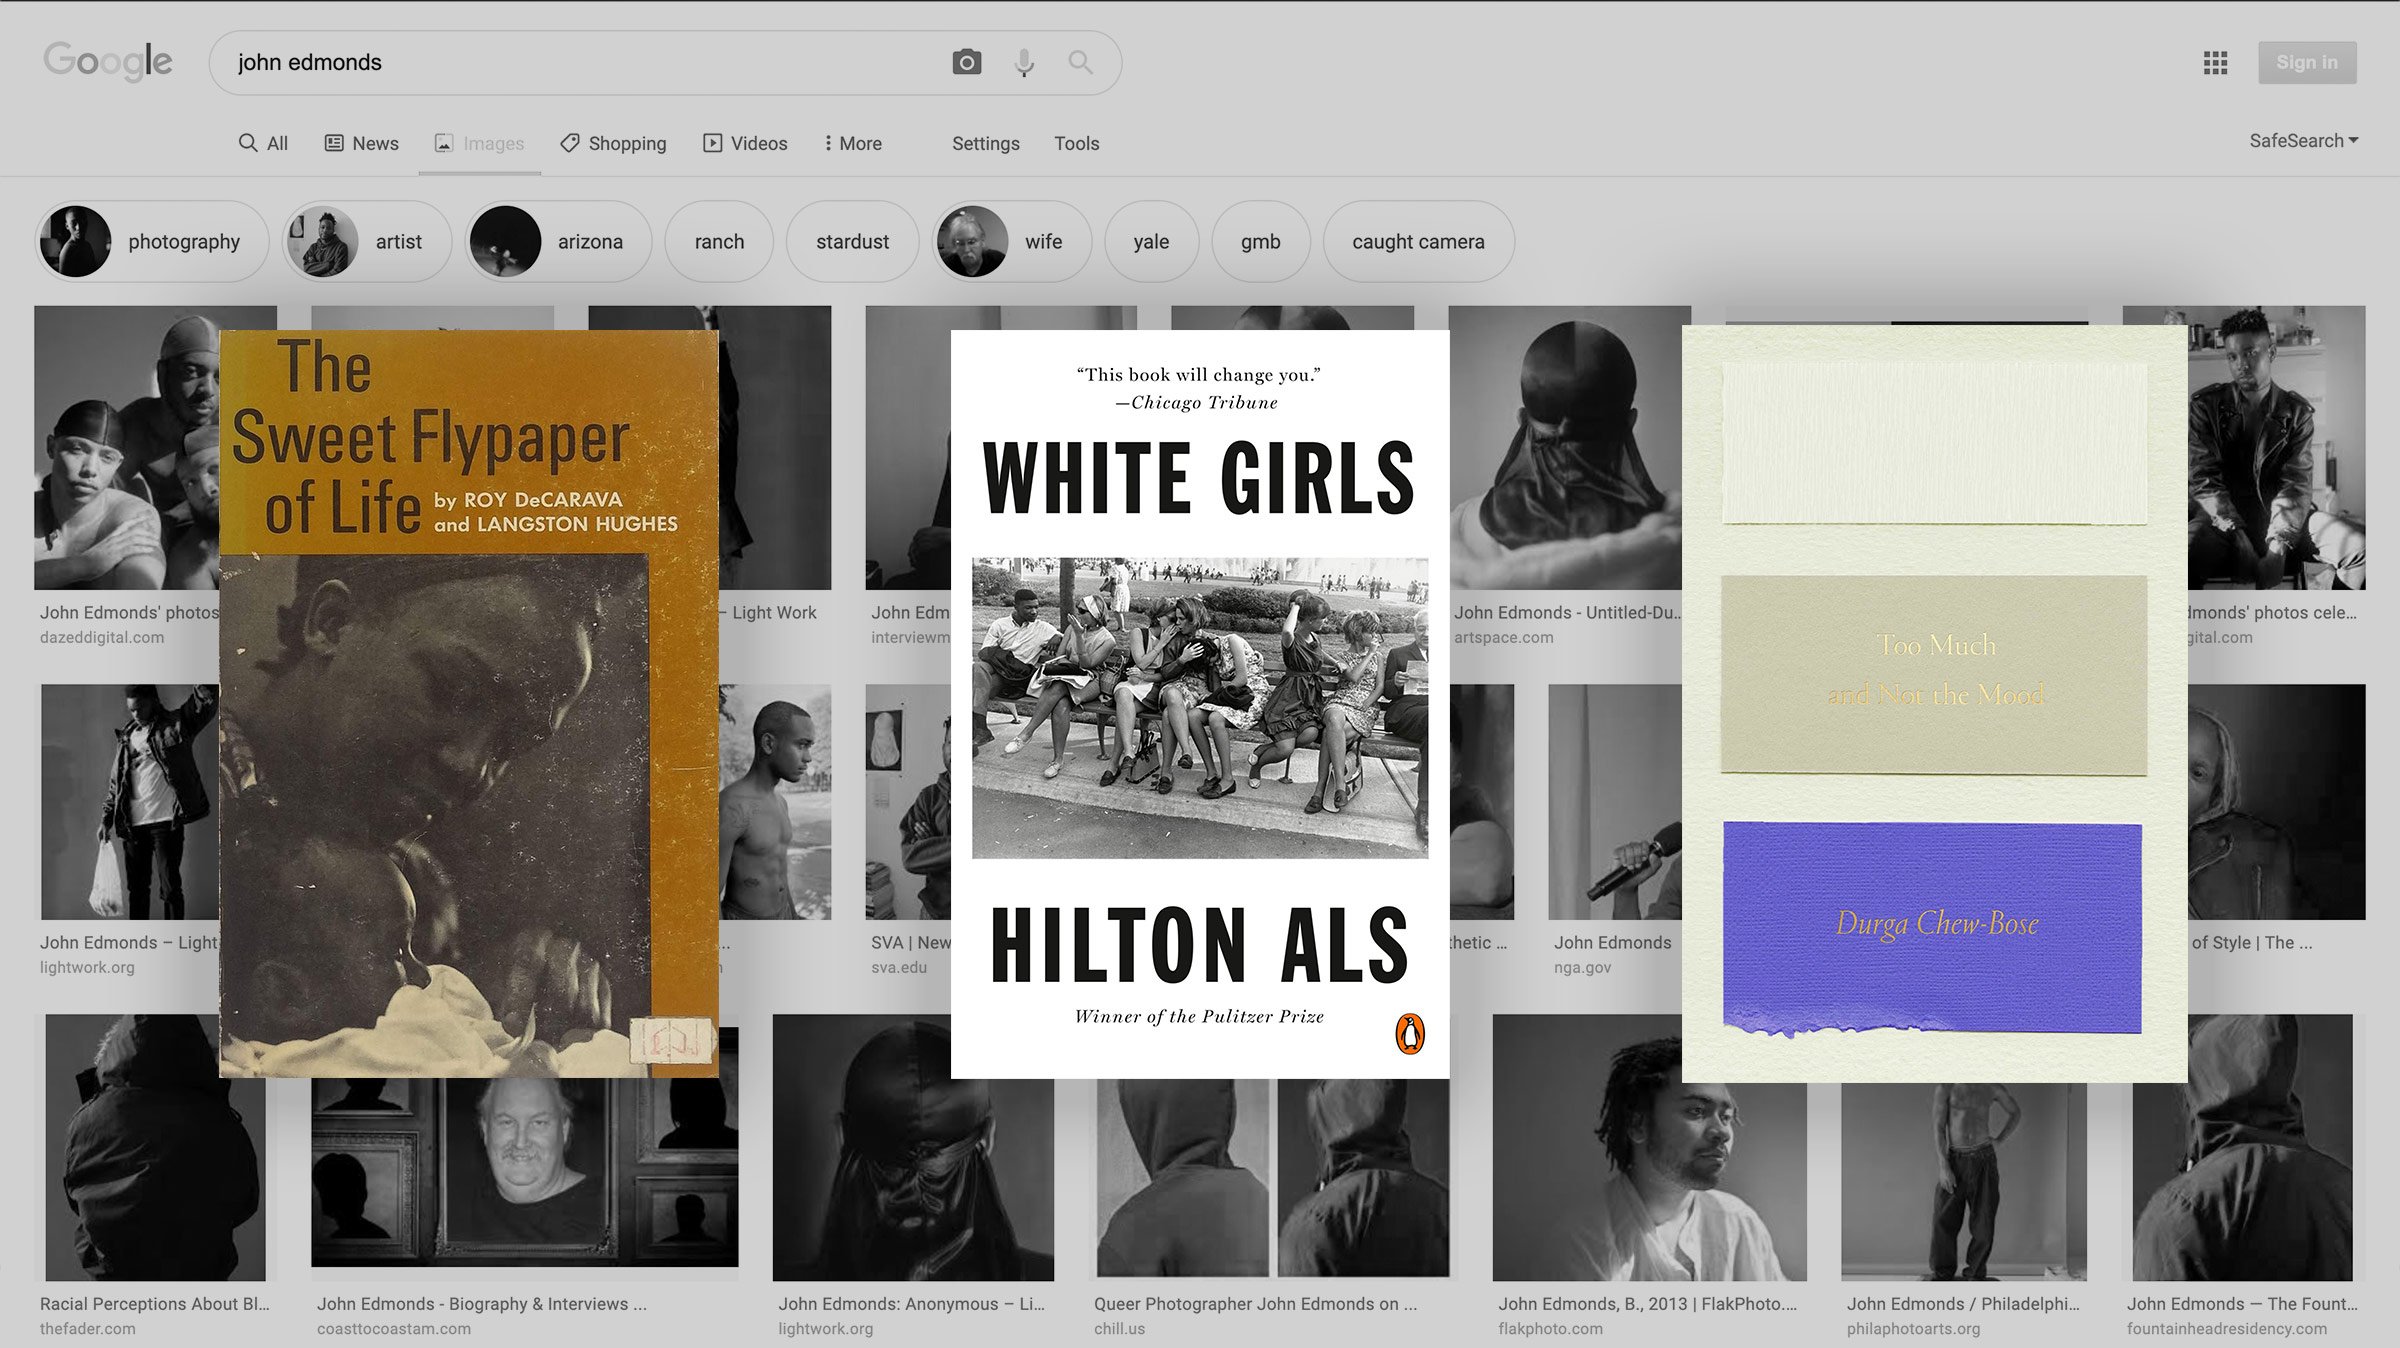The height and width of the screenshot is (1348, 2400).
Task: Click the fountainheadresidency.com source link
Action: [x=2226, y=1328]
